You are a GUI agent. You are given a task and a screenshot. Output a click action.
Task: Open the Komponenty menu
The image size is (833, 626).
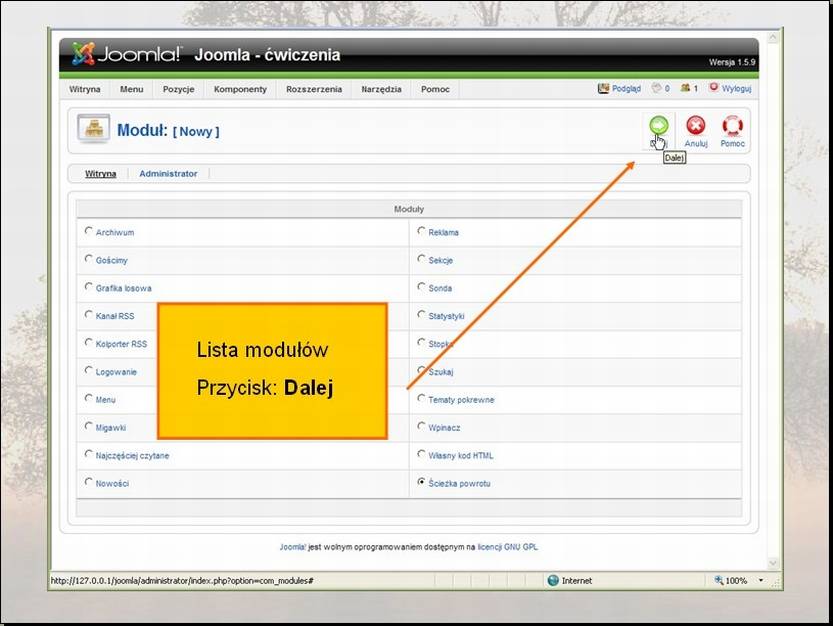point(240,89)
